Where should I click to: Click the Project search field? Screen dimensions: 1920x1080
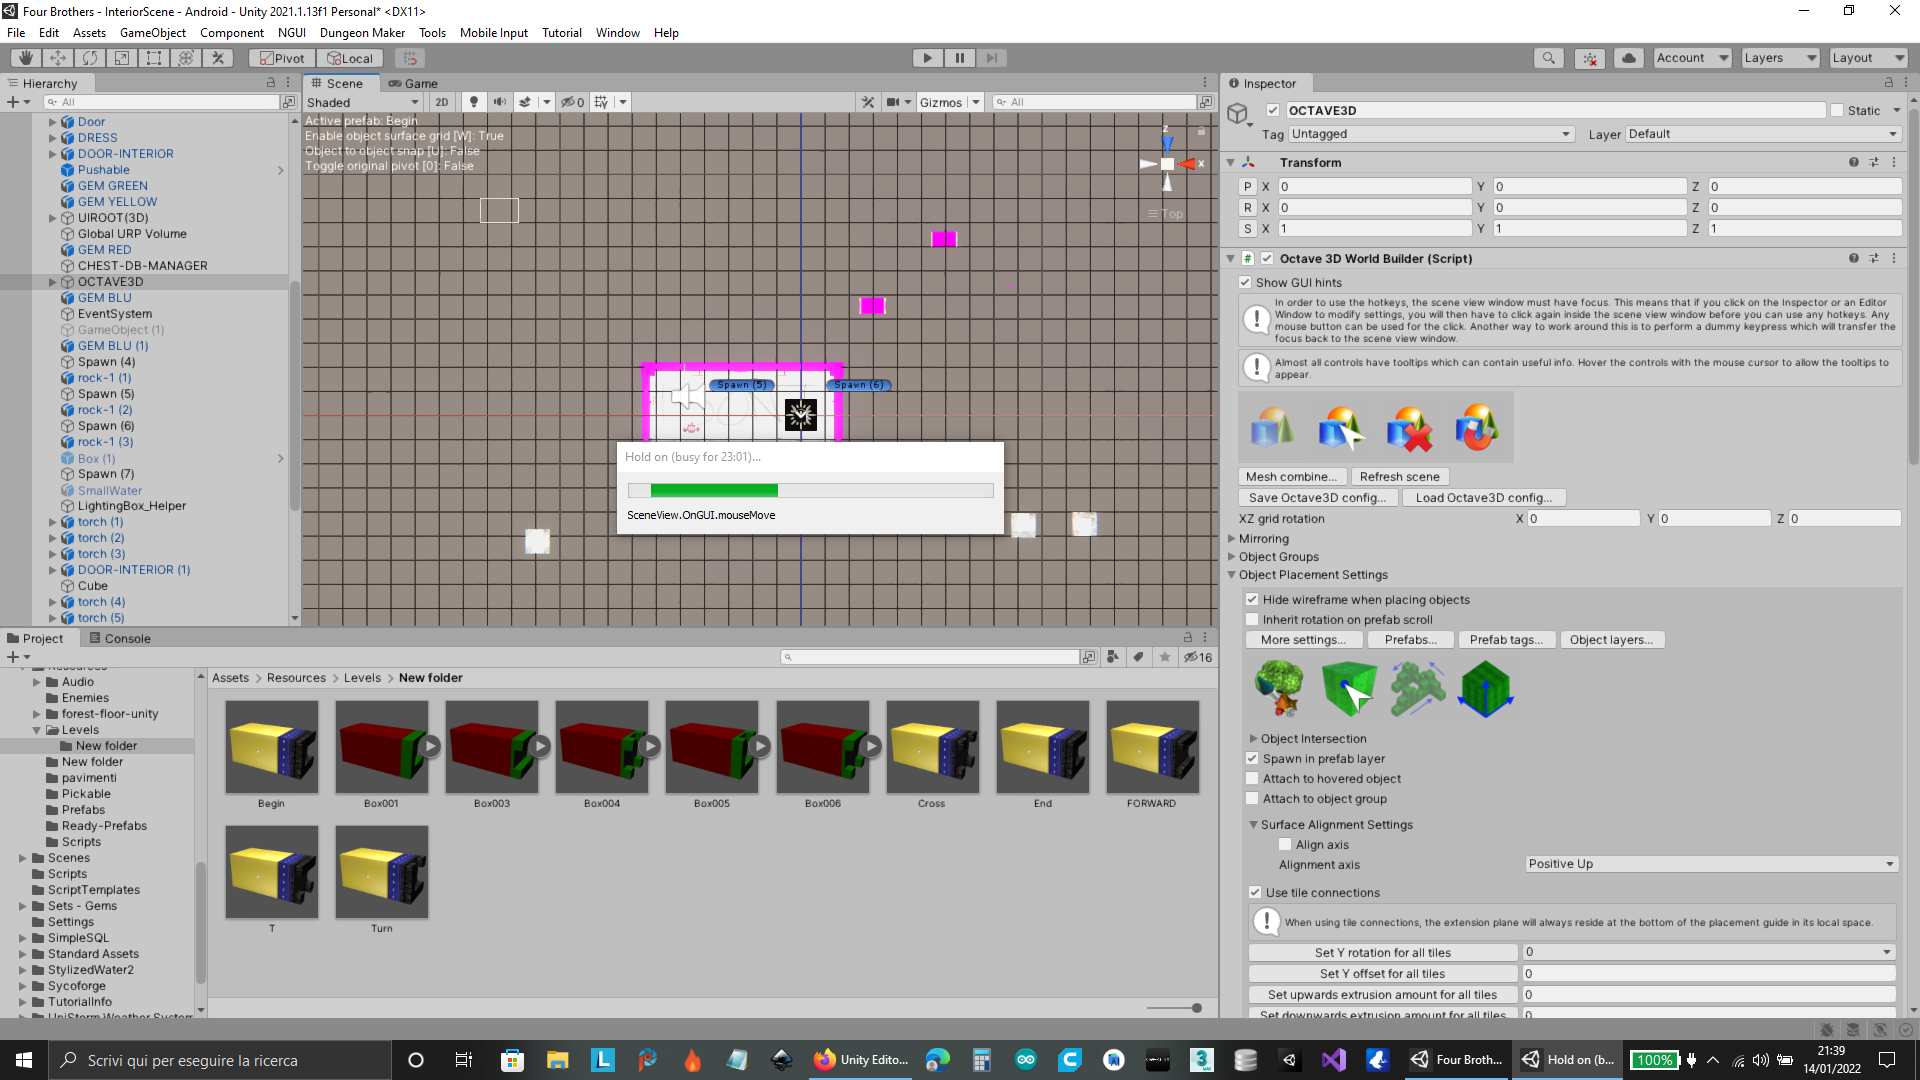(931, 657)
